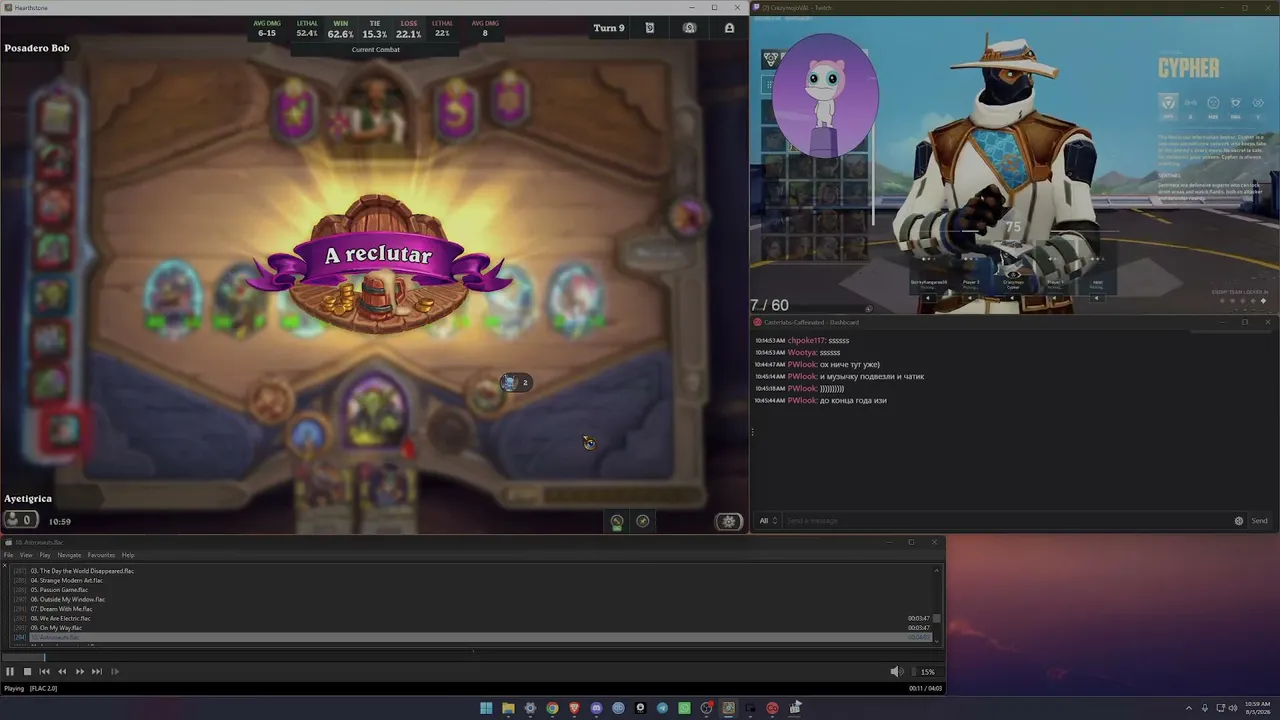The image size is (1280, 720).
Task: Click username chpoke117 in chat
Action: (x=807, y=341)
